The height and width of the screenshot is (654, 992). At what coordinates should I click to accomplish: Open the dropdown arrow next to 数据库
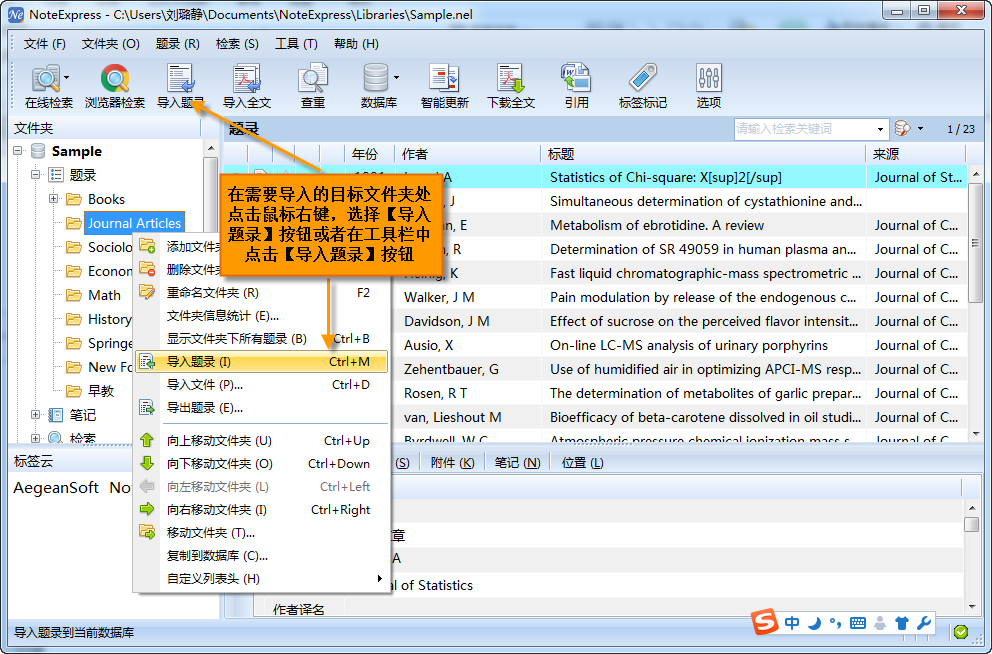pyautogui.click(x=397, y=78)
